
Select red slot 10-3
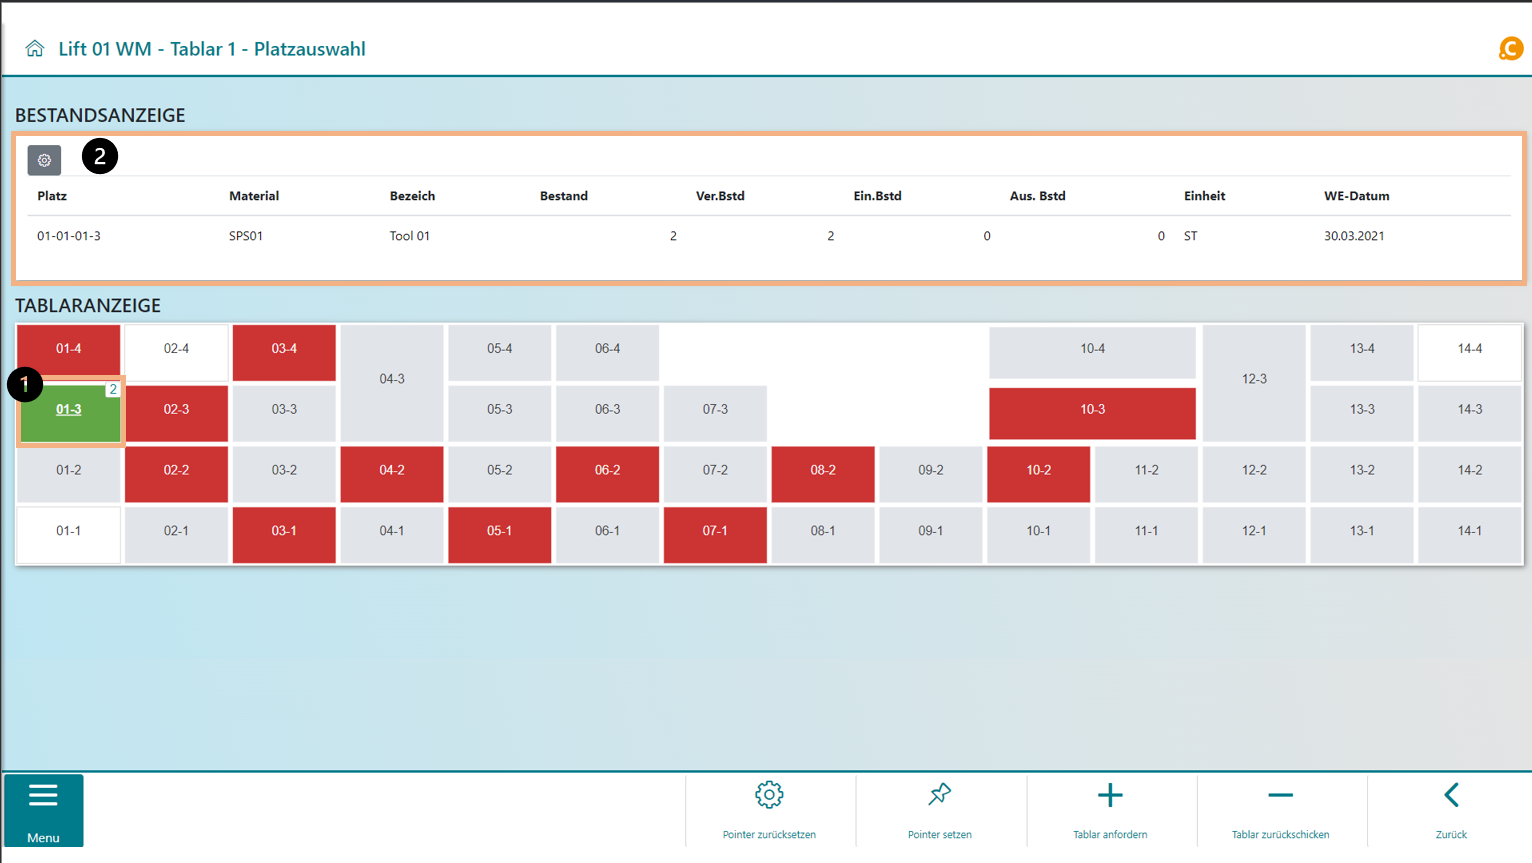coord(1092,410)
